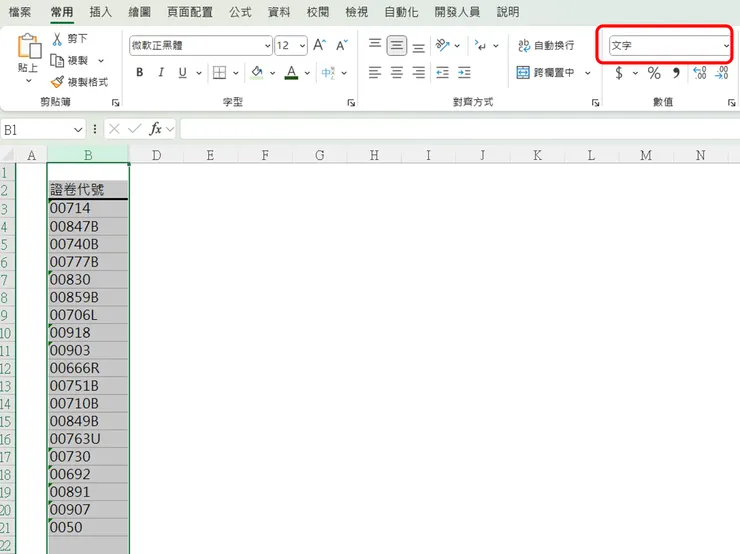This screenshot has height=554, width=740.
Task: Decrease font size with the smaller A
Action: click(342, 45)
